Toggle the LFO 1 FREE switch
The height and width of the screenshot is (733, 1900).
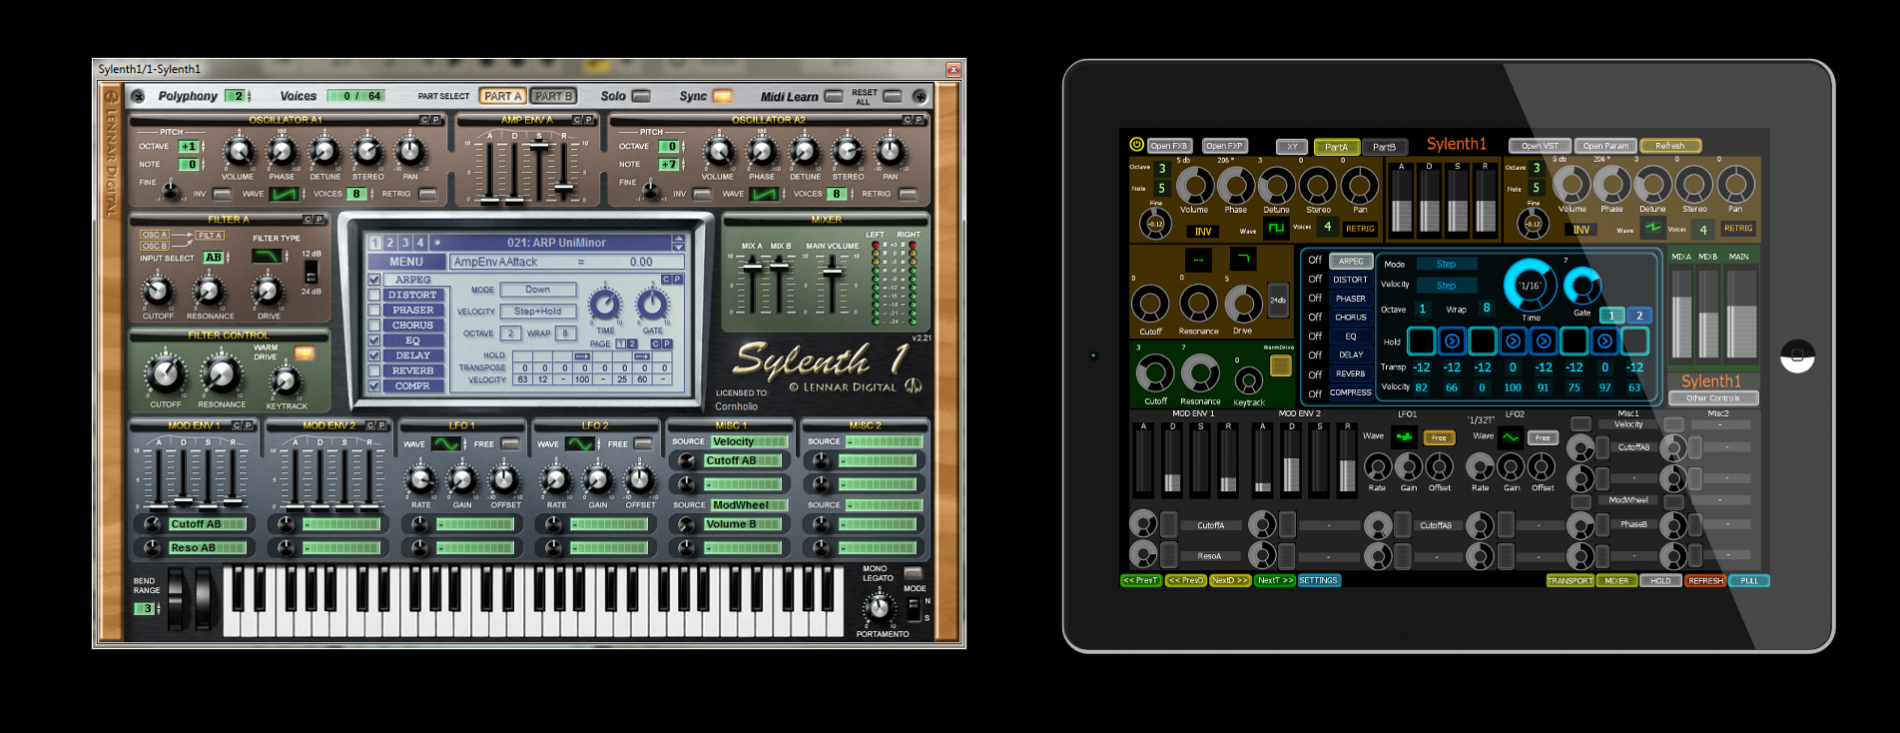click(510, 444)
